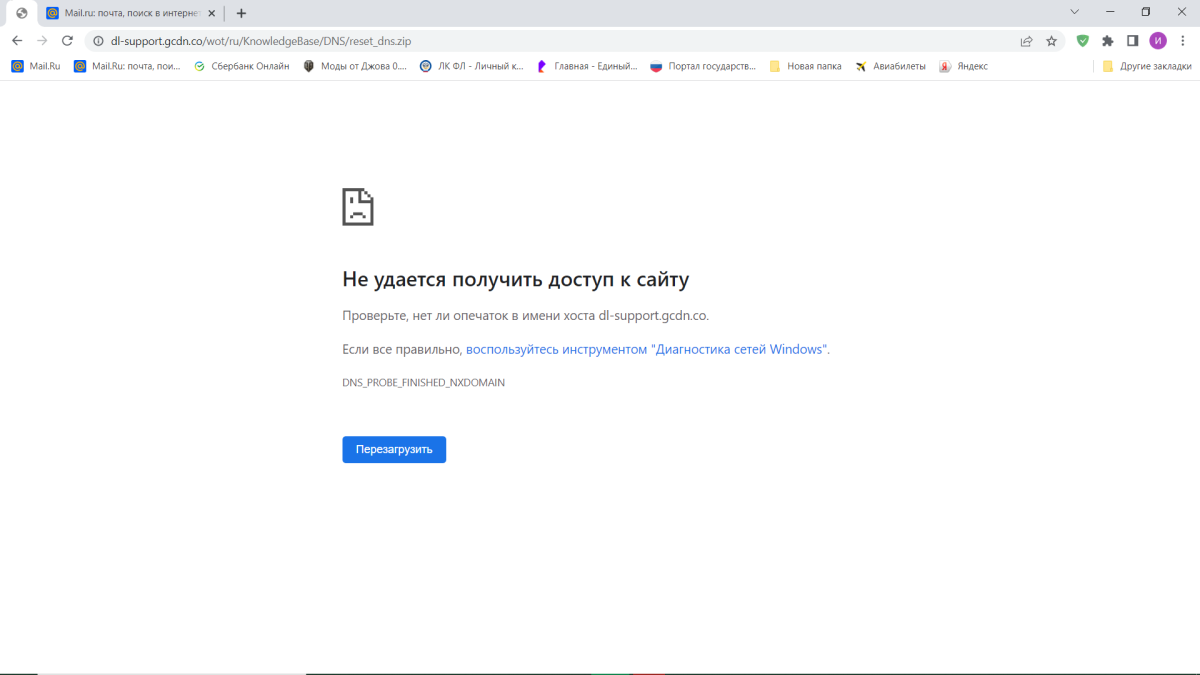Click the Перезагрузить button
This screenshot has width=1200, height=675.
[x=394, y=449]
